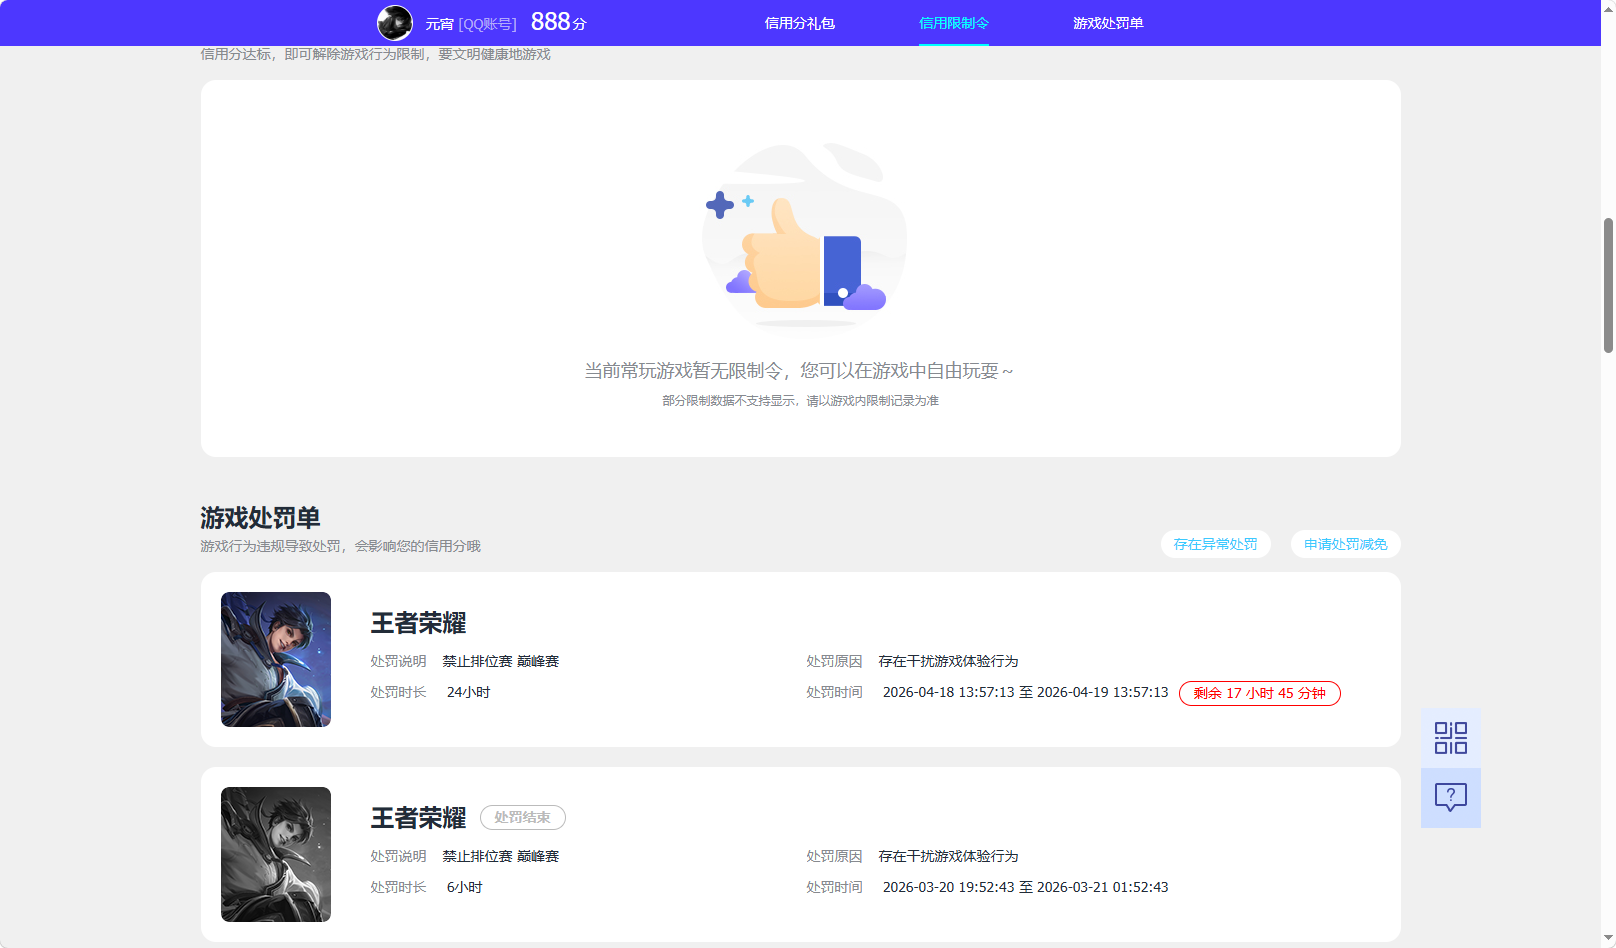Click the 存在异常处罚 button
The width and height of the screenshot is (1616, 948).
pyautogui.click(x=1215, y=544)
